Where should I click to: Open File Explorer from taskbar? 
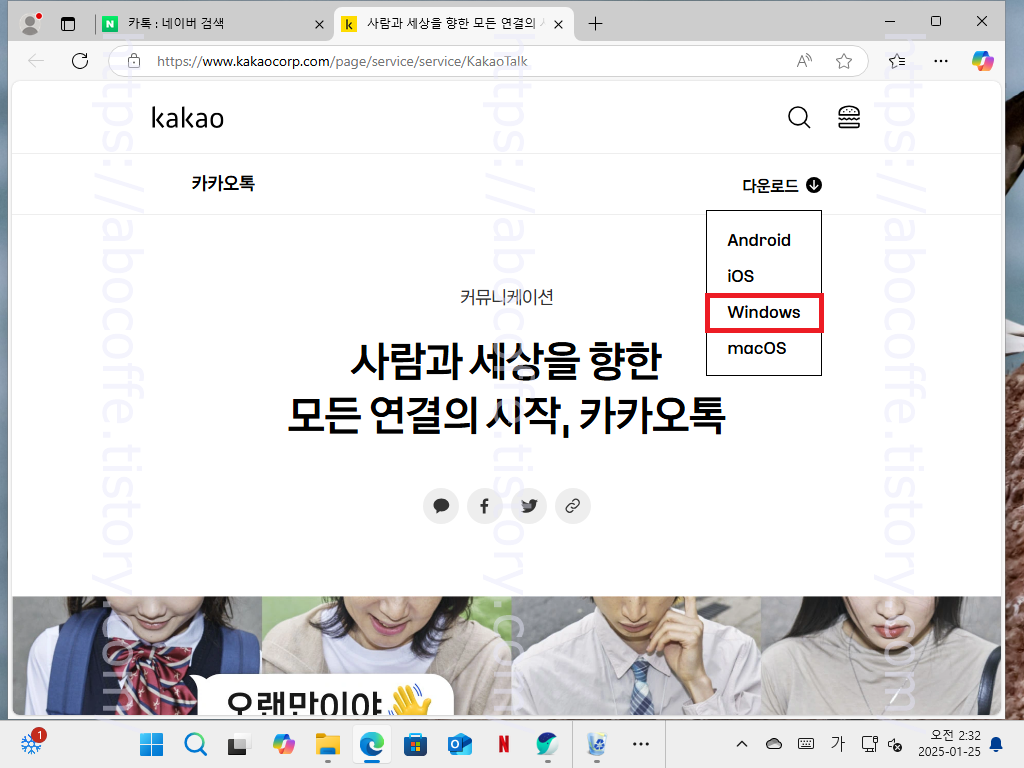(328, 744)
